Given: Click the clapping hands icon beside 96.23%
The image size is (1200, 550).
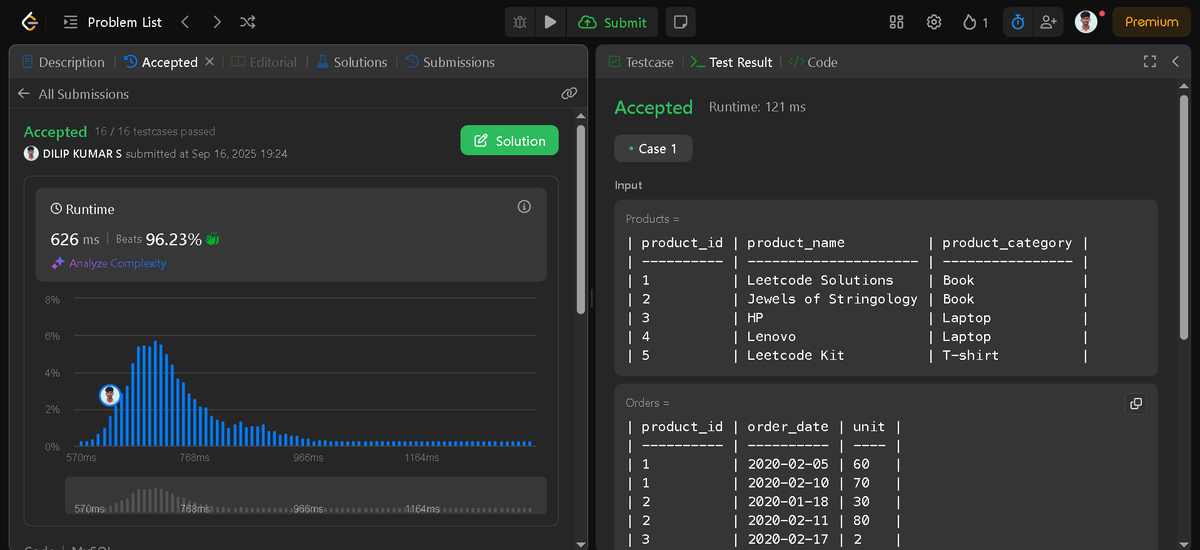Looking at the screenshot, I should pyautogui.click(x=212, y=240).
